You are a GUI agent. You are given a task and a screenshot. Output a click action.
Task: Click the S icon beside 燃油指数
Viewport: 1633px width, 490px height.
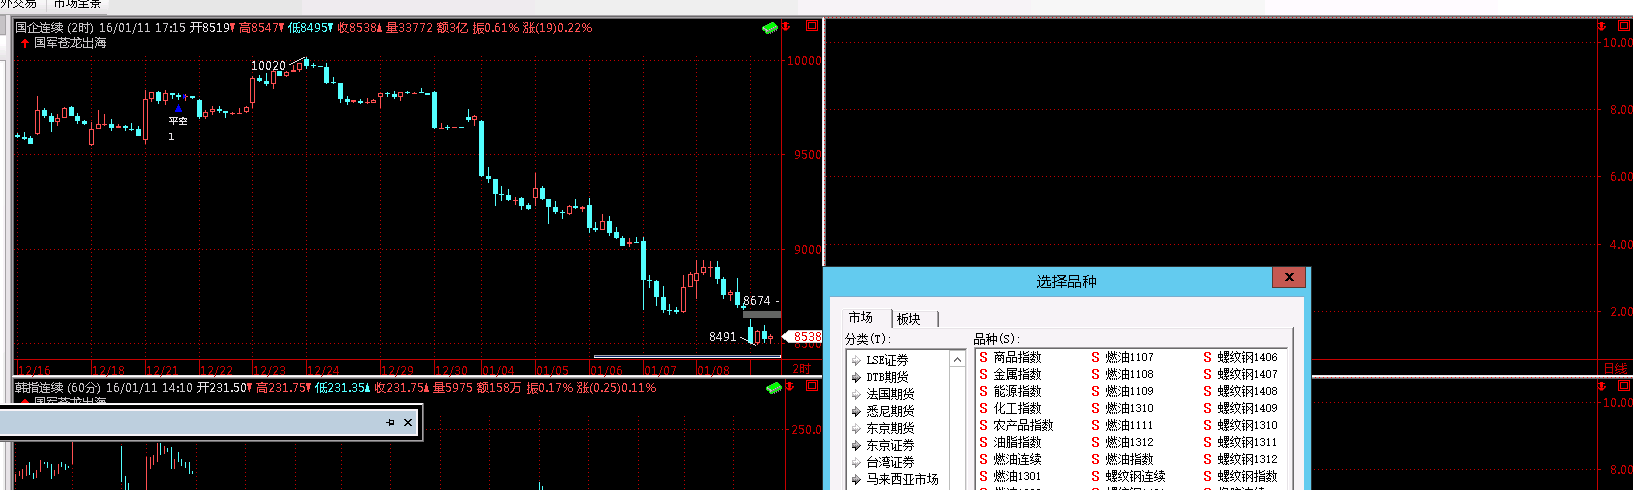click(1095, 459)
